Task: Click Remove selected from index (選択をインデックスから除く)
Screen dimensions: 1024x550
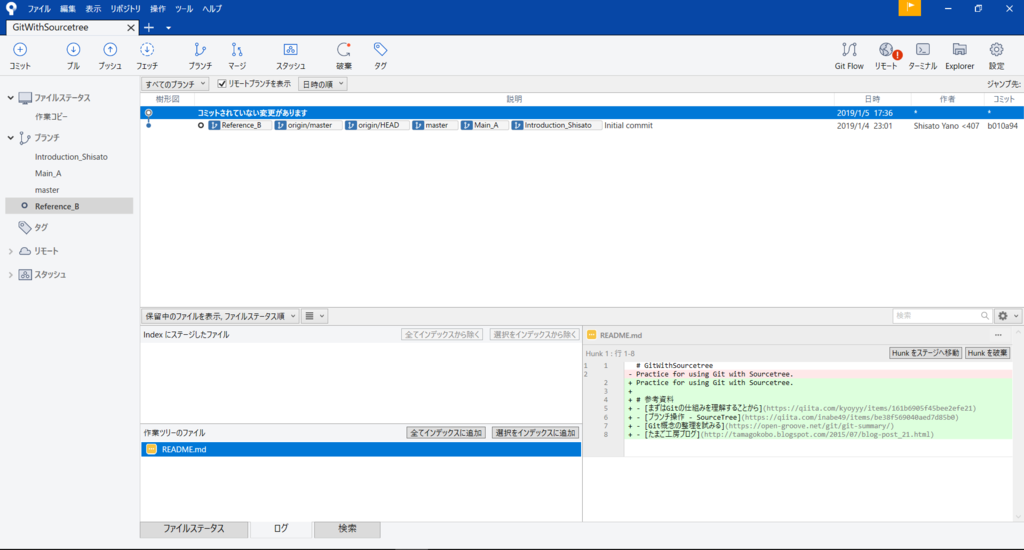Action: (534, 334)
